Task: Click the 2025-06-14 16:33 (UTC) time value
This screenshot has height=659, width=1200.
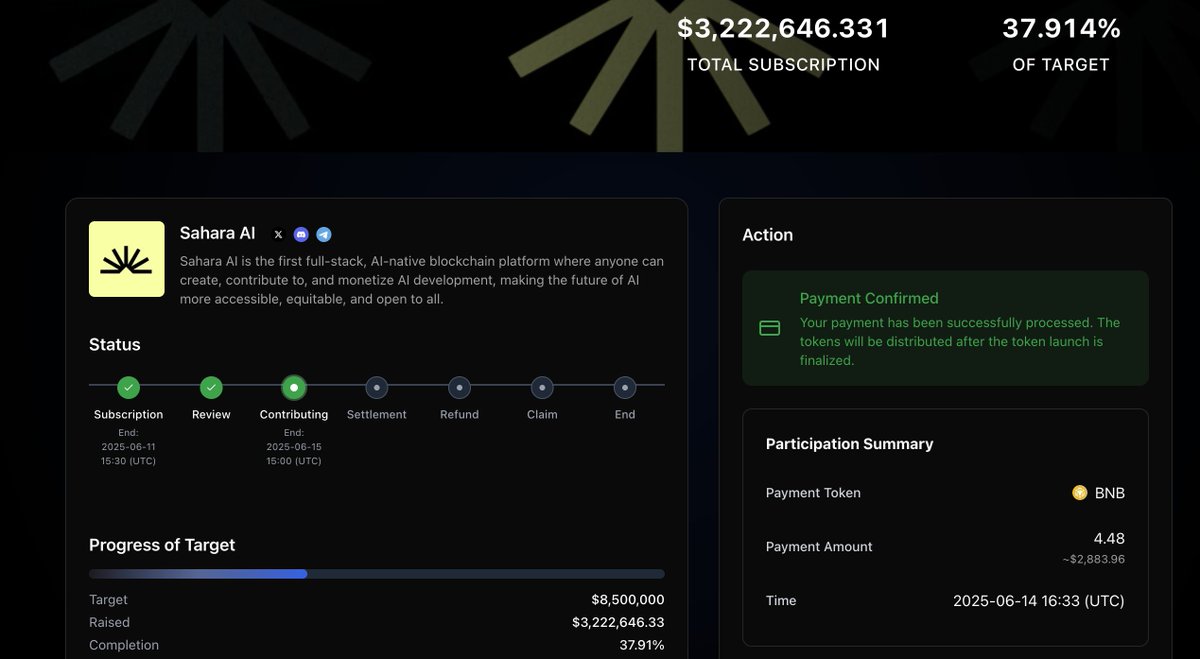Action: click(x=1039, y=601)
